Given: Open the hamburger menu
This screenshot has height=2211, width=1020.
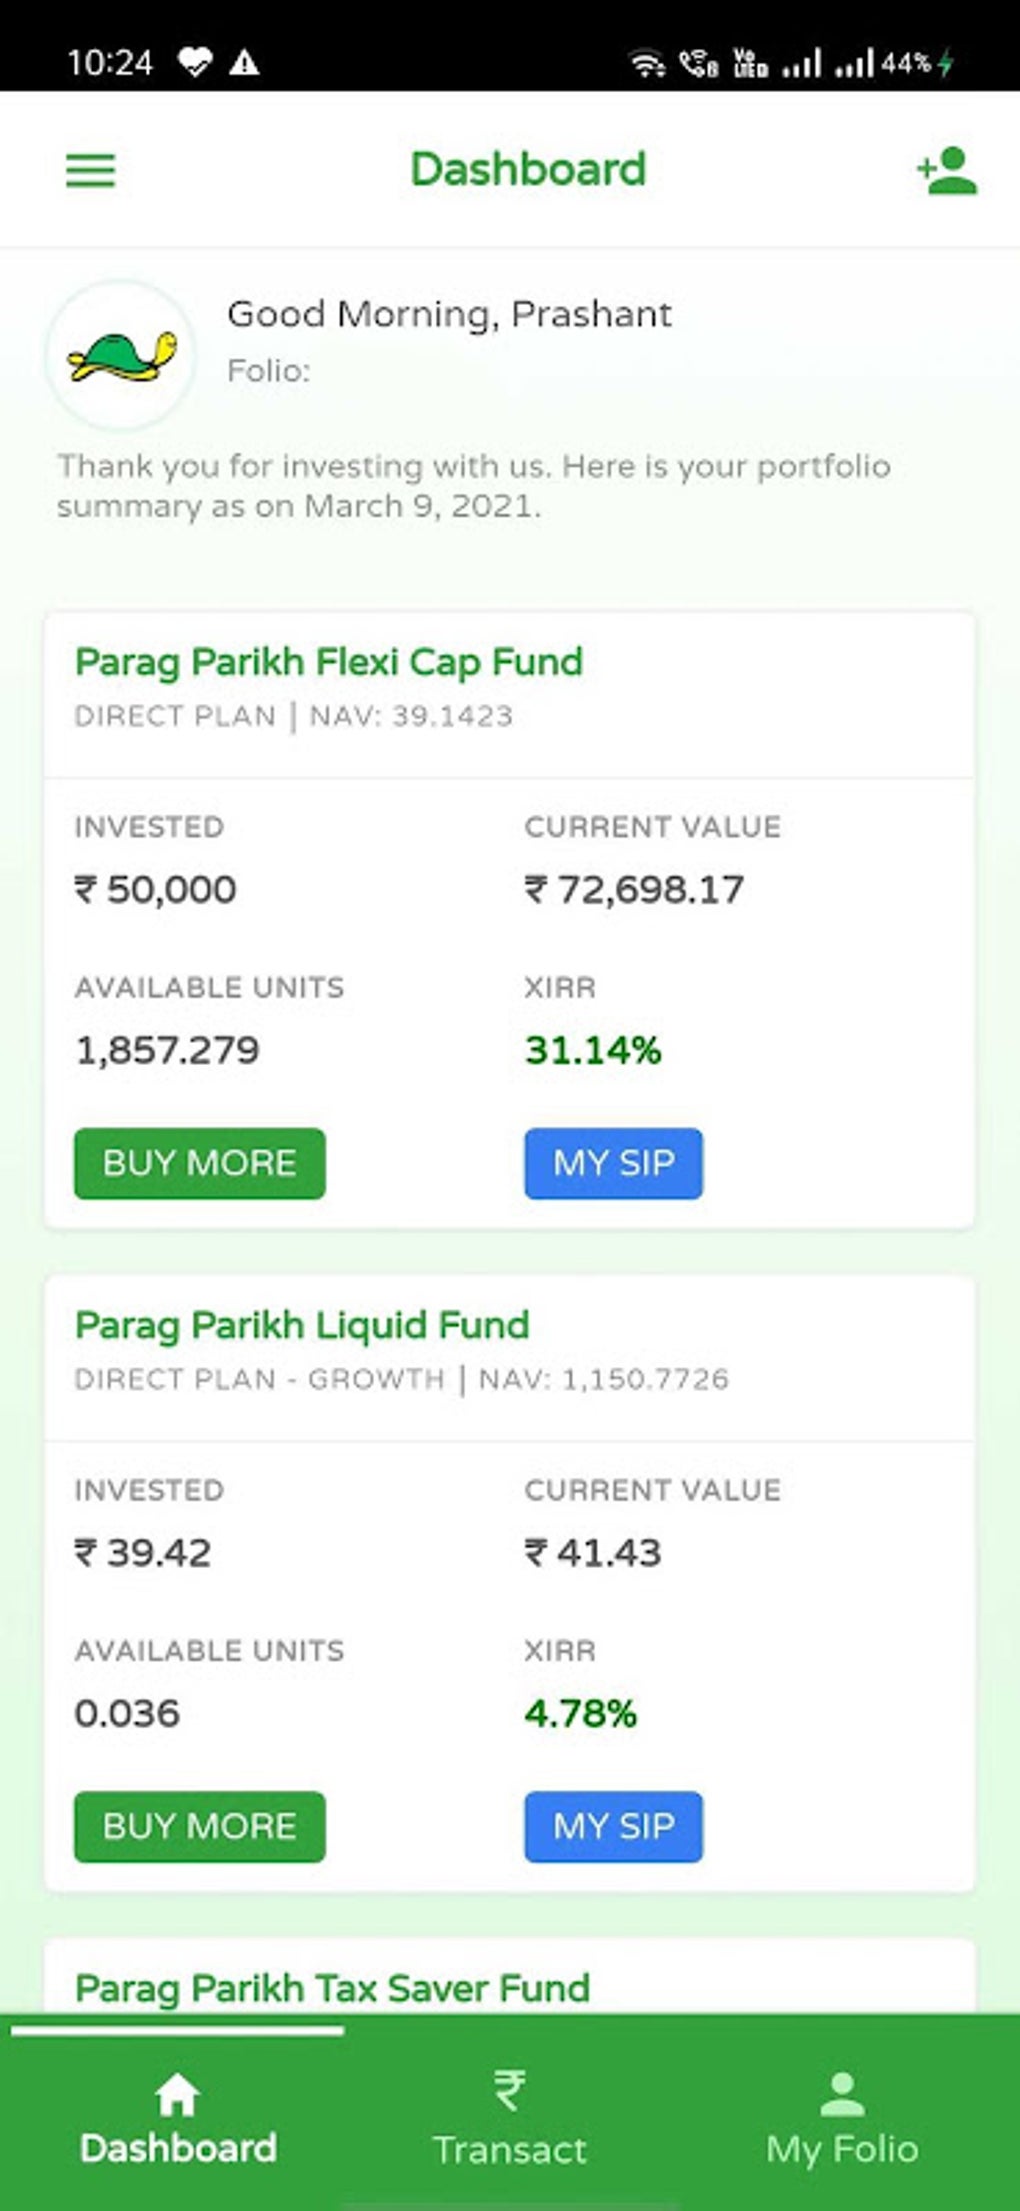Looking at the screenshot, I should tap(90, 170).
